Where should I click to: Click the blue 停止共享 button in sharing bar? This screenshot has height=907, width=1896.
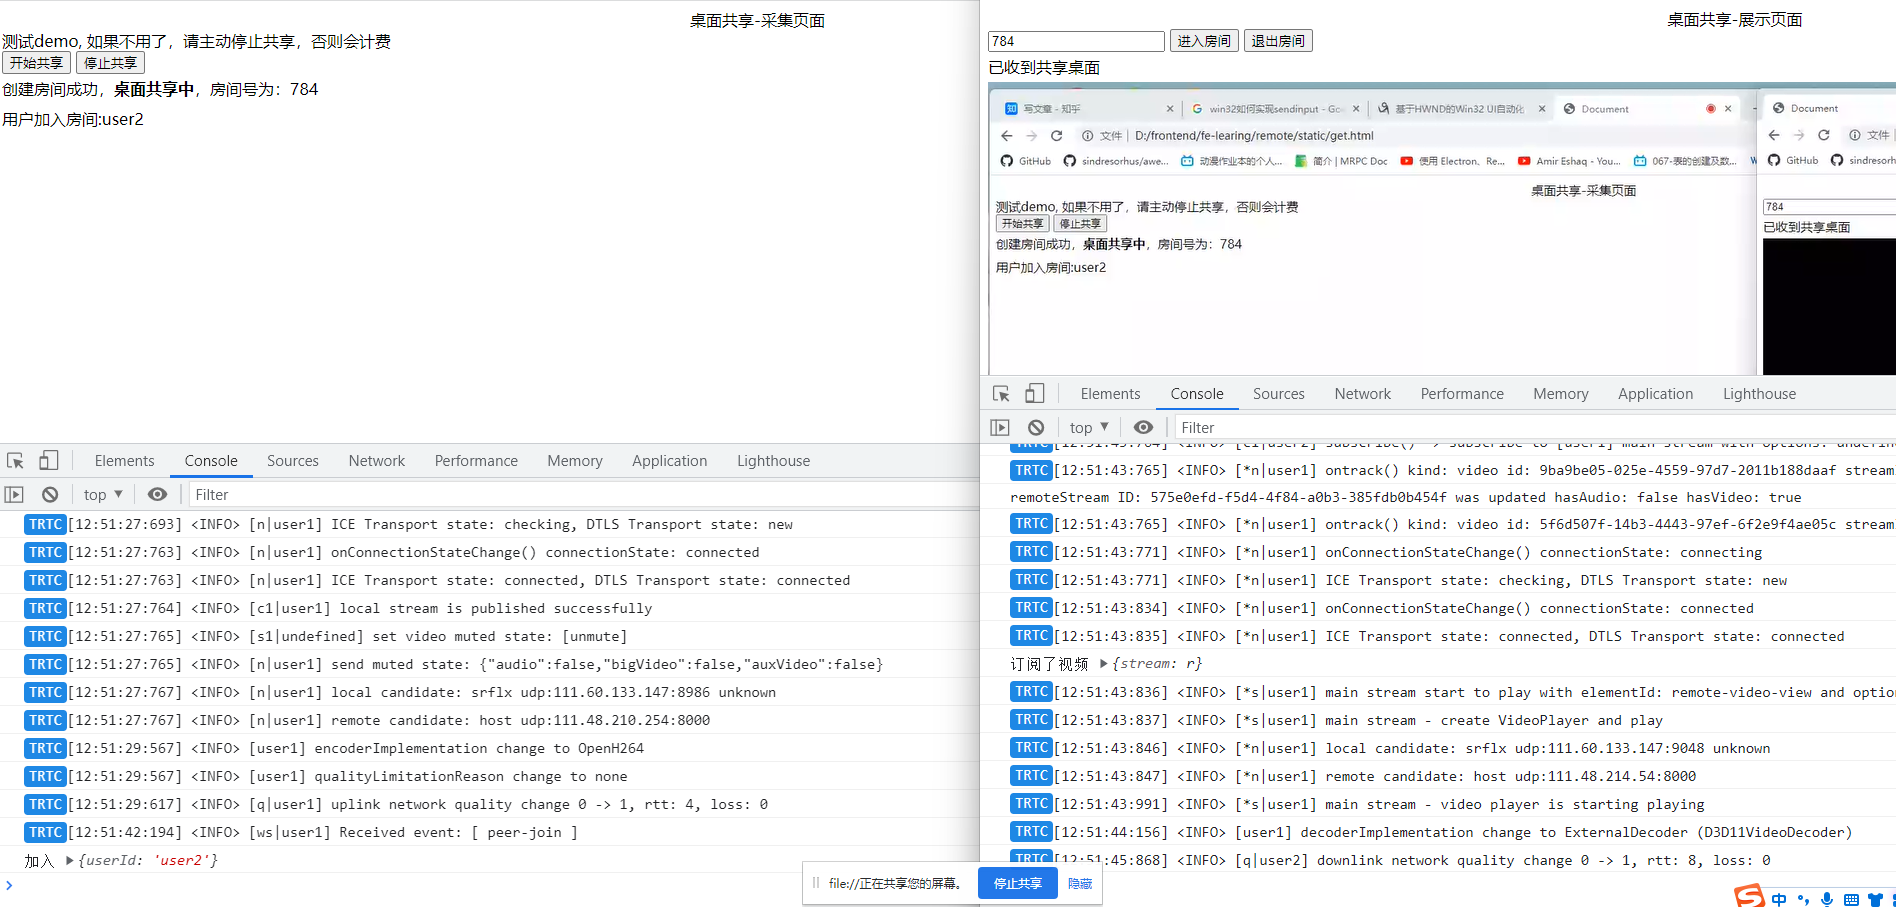pyautogui.click(x=1017, y=883)
